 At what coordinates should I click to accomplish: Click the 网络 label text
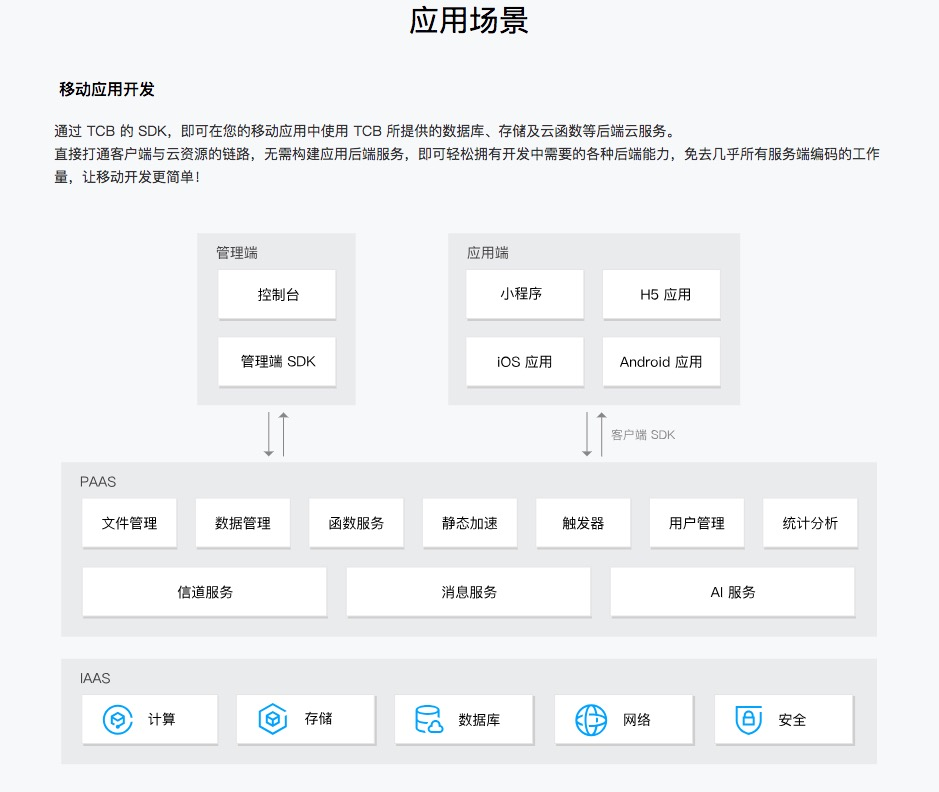tap(637, 720)
